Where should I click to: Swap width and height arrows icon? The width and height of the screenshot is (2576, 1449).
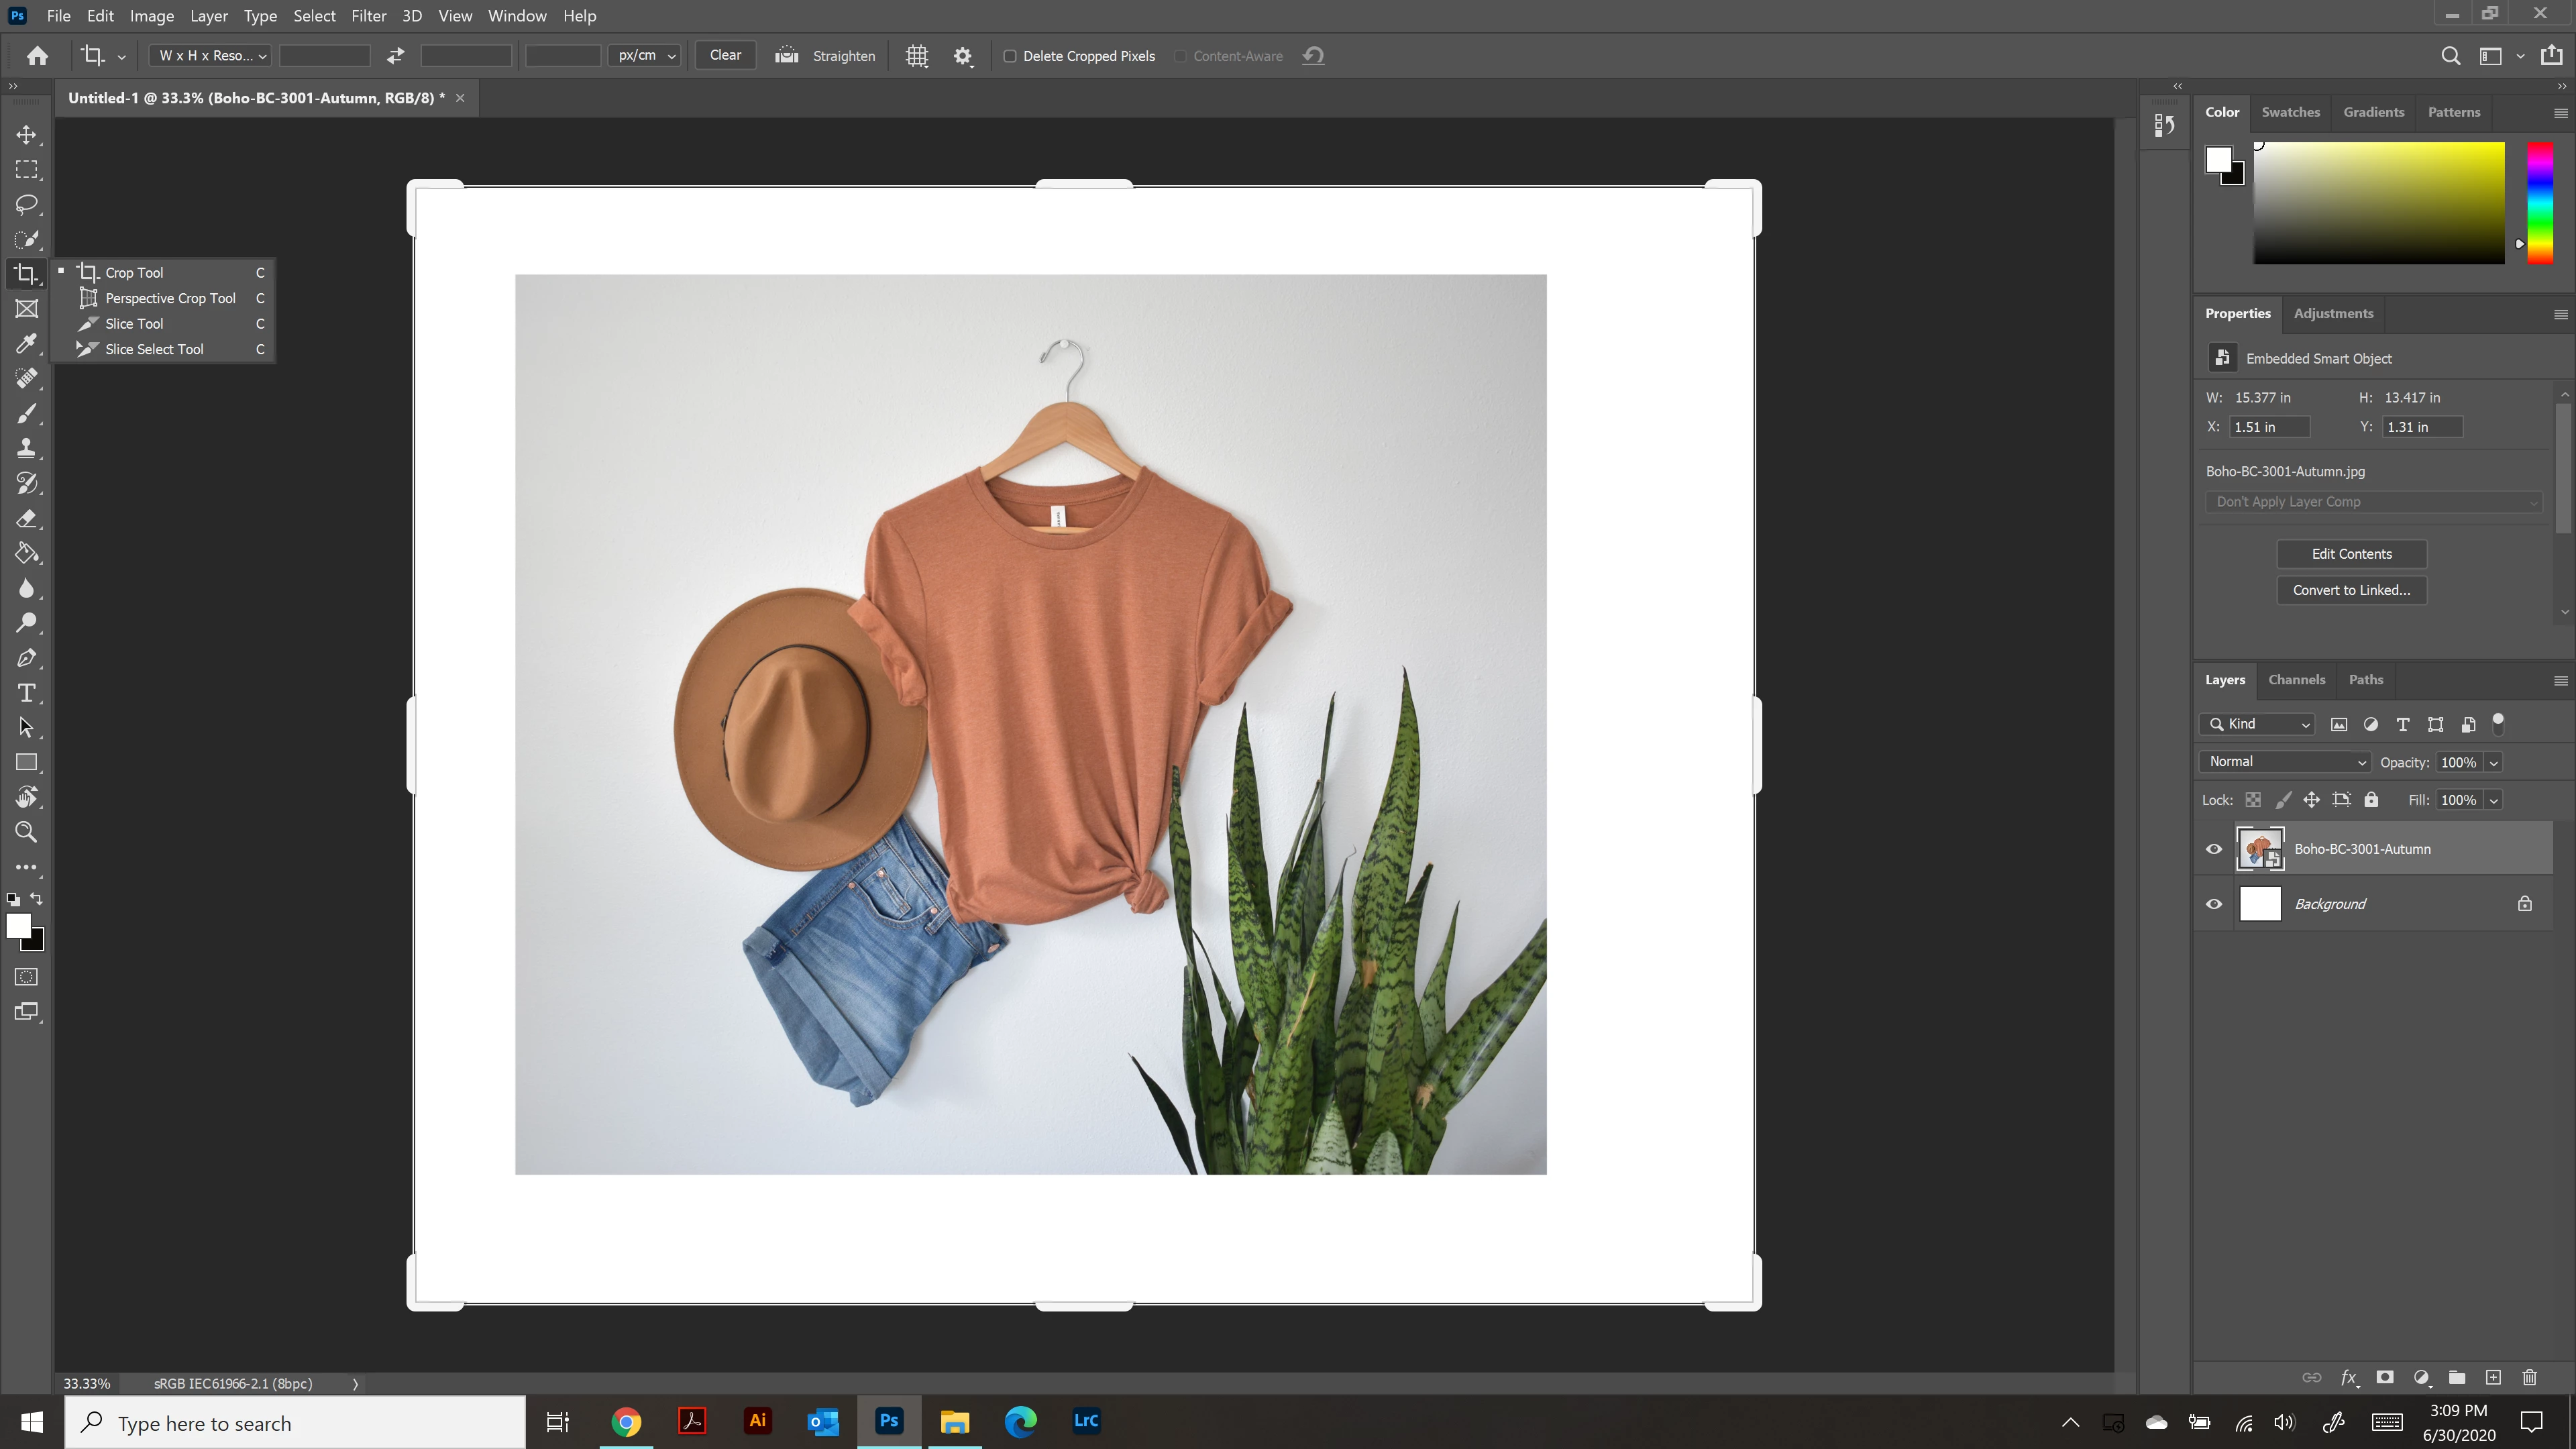tap(396, 56)
